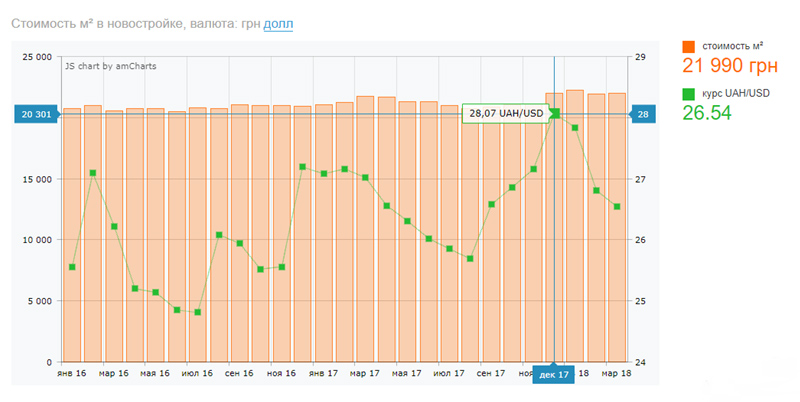
Task: Click the стоимость м² legend label
Action: (733, 47)
